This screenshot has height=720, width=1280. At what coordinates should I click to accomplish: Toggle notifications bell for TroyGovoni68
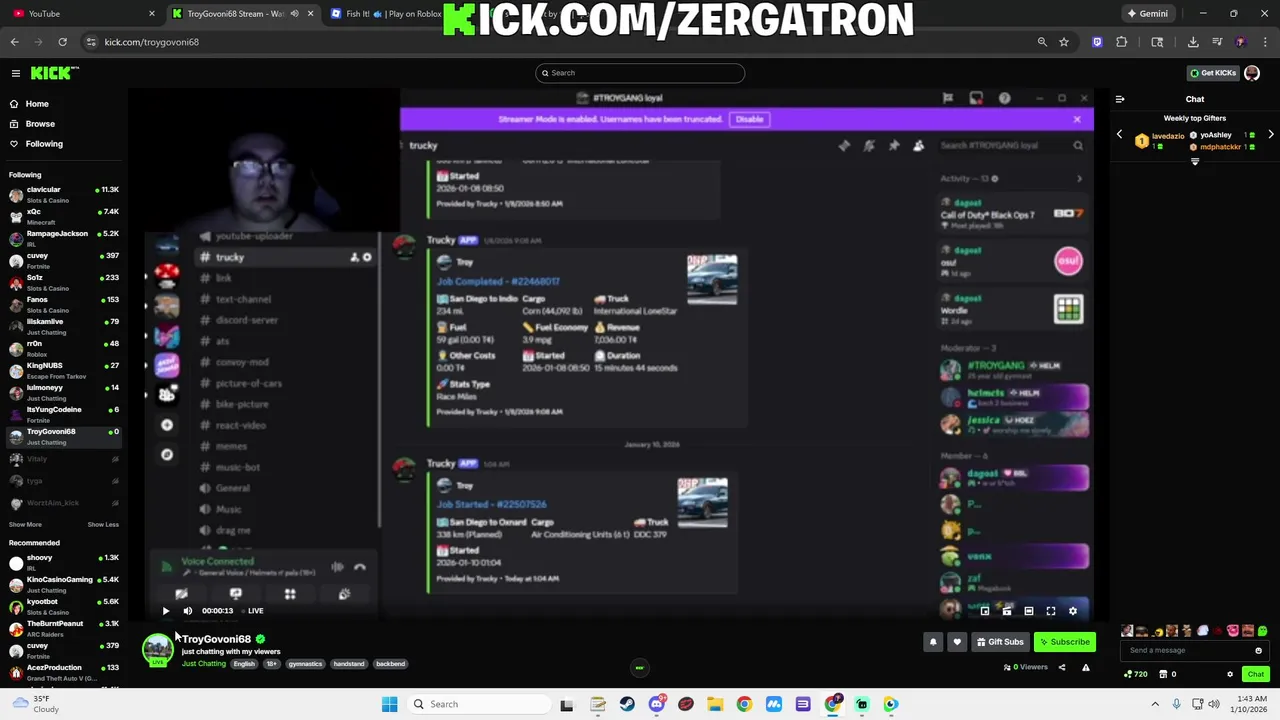933,642
